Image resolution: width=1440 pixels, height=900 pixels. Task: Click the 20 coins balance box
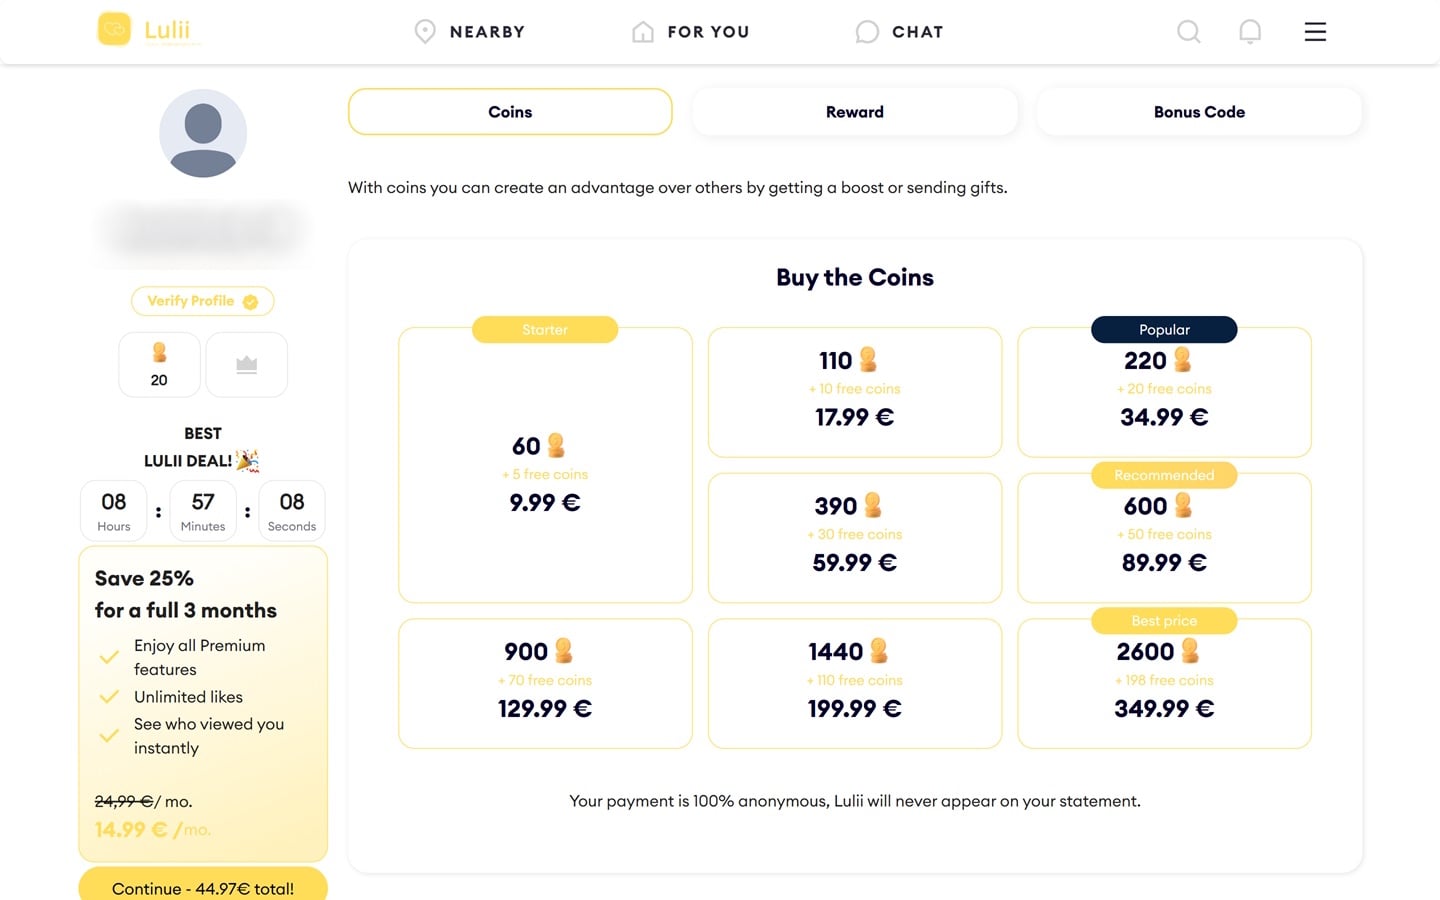(159, 365)
